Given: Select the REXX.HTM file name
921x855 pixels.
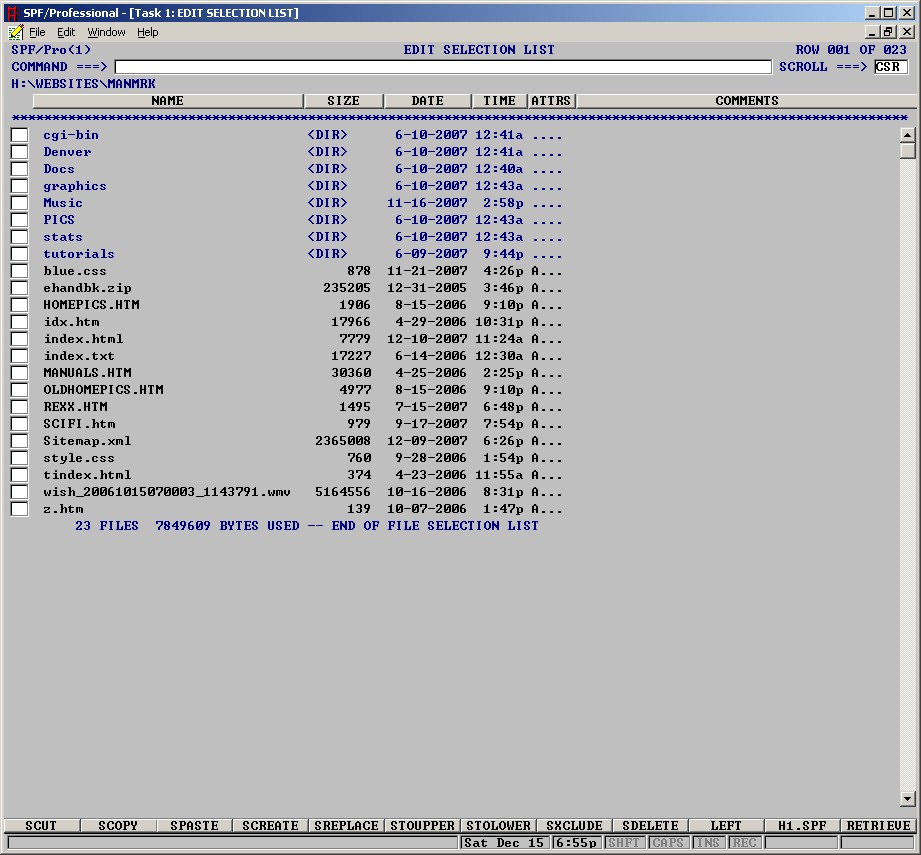Looking at the screenshot, I should (75, 407).
